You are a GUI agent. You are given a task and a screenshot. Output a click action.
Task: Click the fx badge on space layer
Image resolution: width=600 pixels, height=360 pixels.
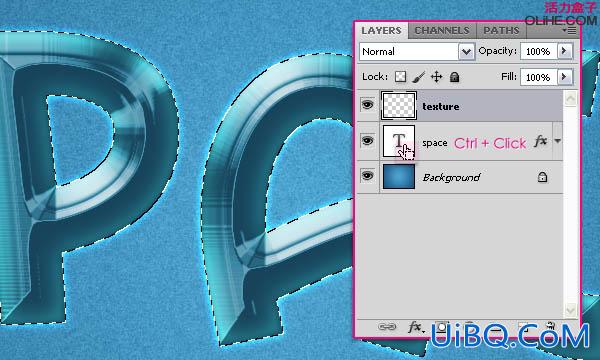540,142
